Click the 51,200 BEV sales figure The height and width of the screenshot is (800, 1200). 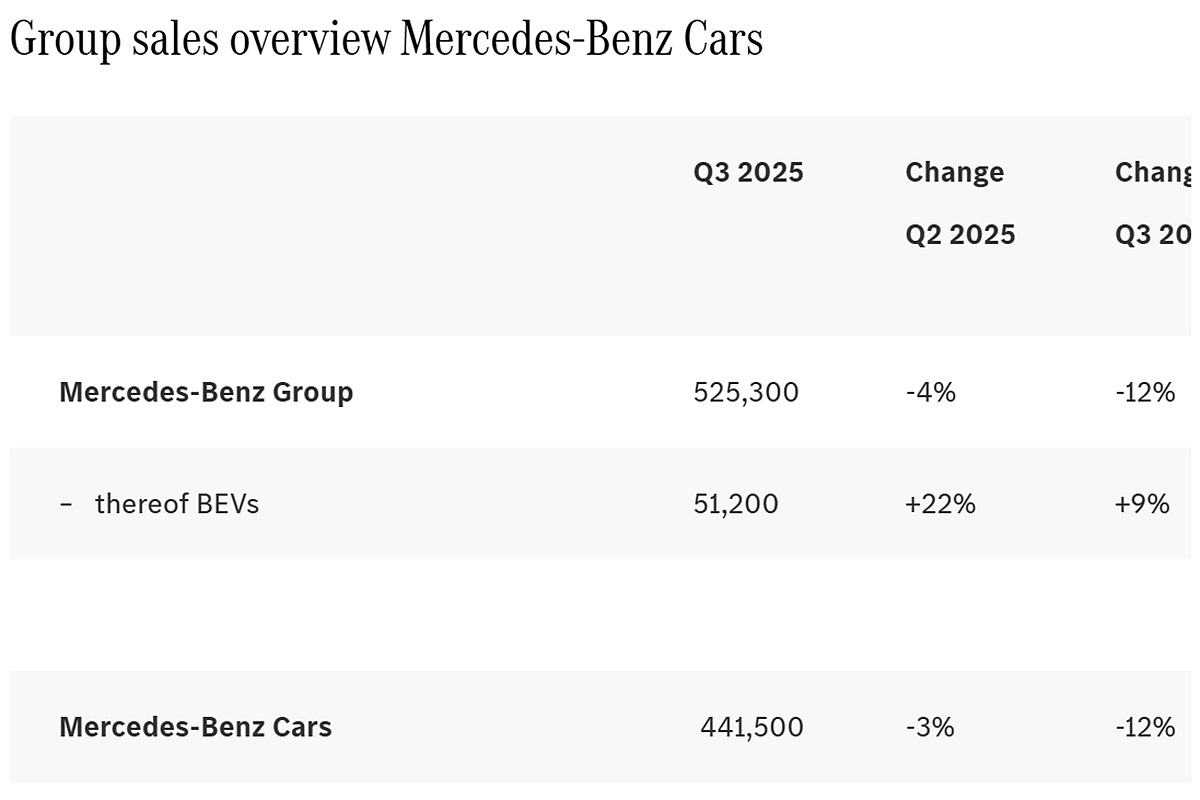[x=735, y=504]
